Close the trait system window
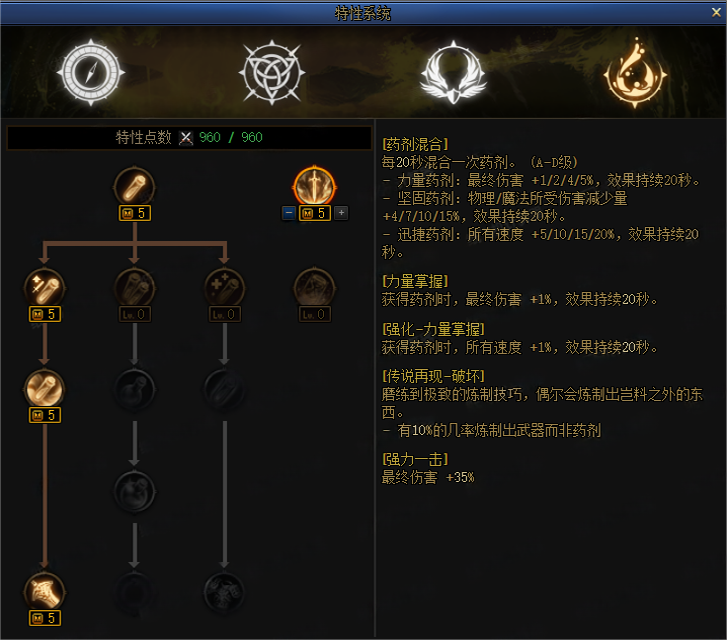Viewport: 727px width, 640px height. coord(716,13)
